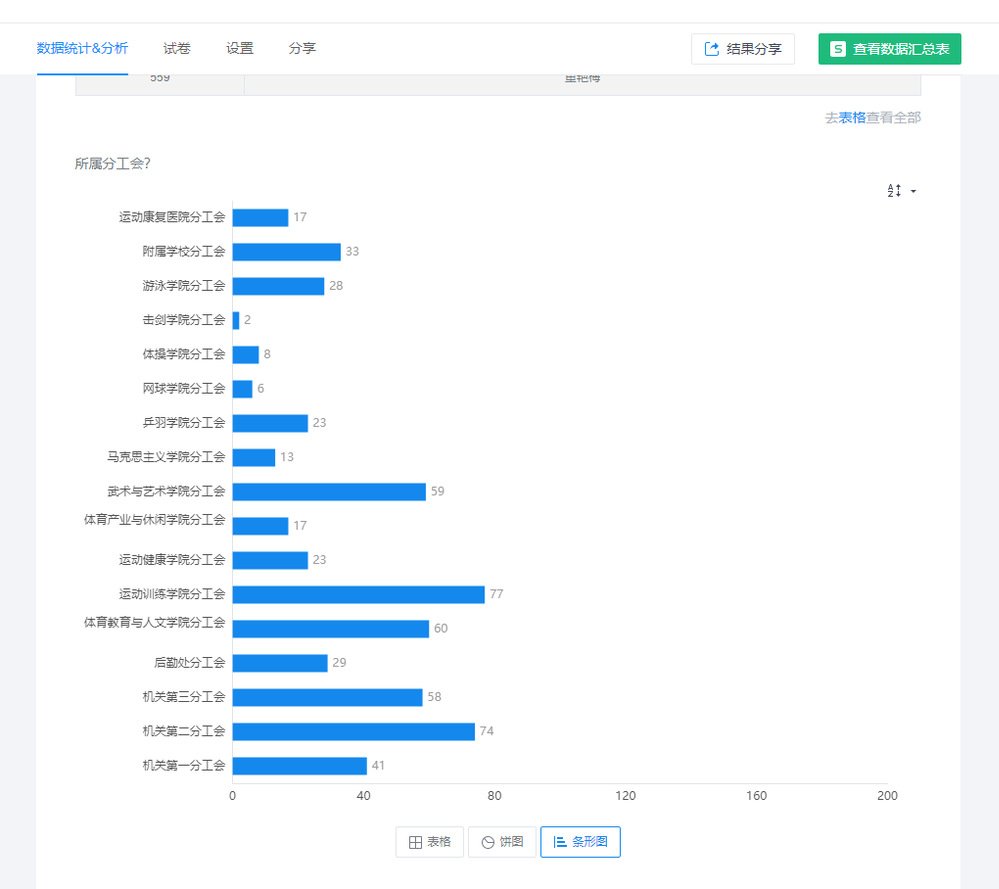Click the A-Z sort icon
The height and width of the screenshot is (889, 999).
pos(894,191)
